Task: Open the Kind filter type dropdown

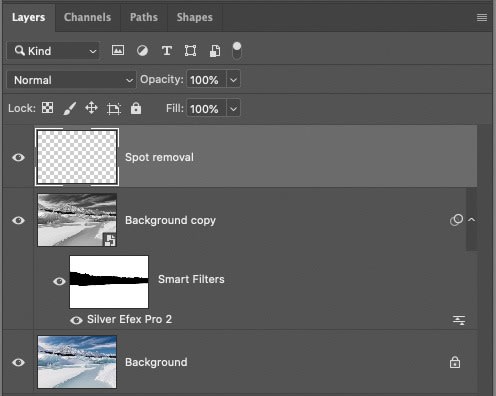Action: tap(53, 51)
